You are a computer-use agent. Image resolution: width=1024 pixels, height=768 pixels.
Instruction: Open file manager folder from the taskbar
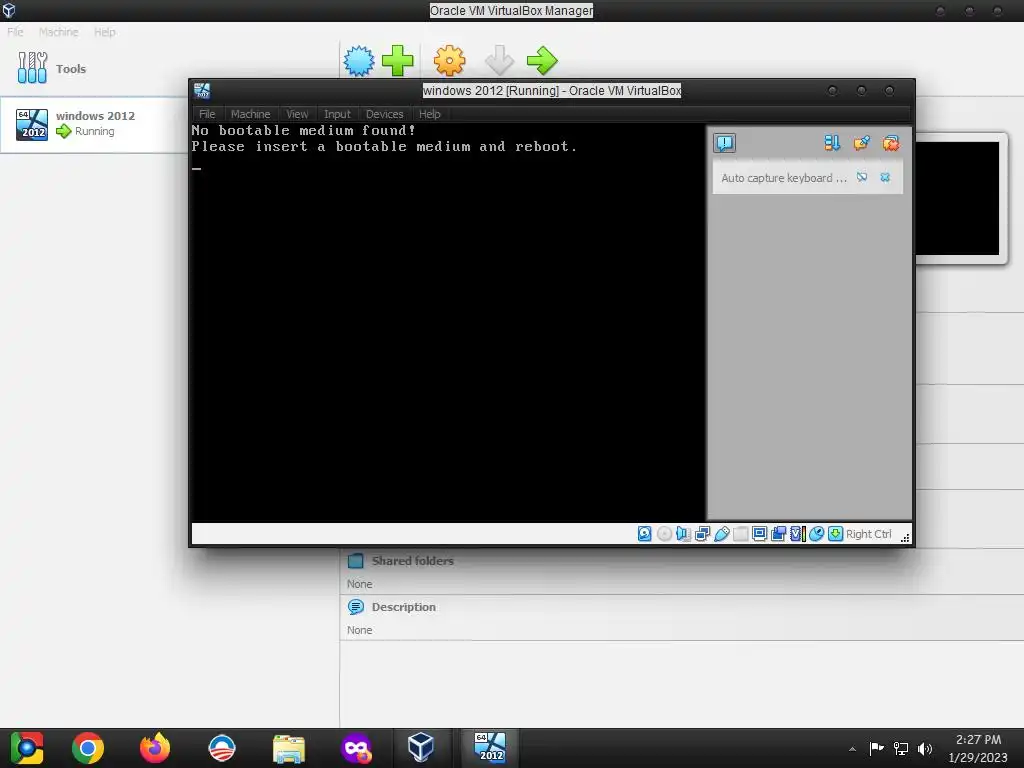click(289, 748)
